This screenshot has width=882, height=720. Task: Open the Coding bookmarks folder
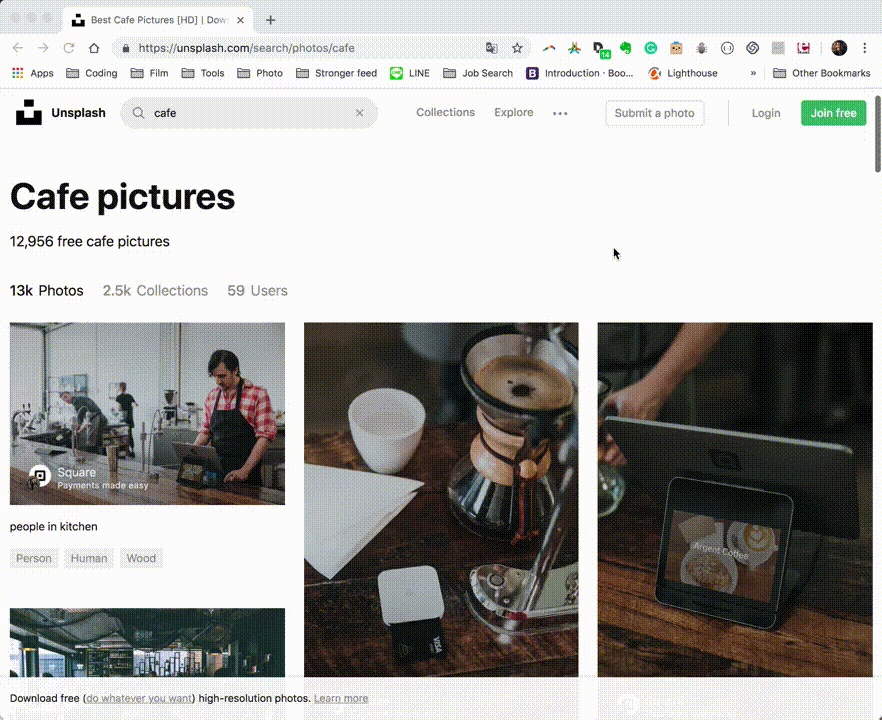pyautogui.click(x=92, y=73)
